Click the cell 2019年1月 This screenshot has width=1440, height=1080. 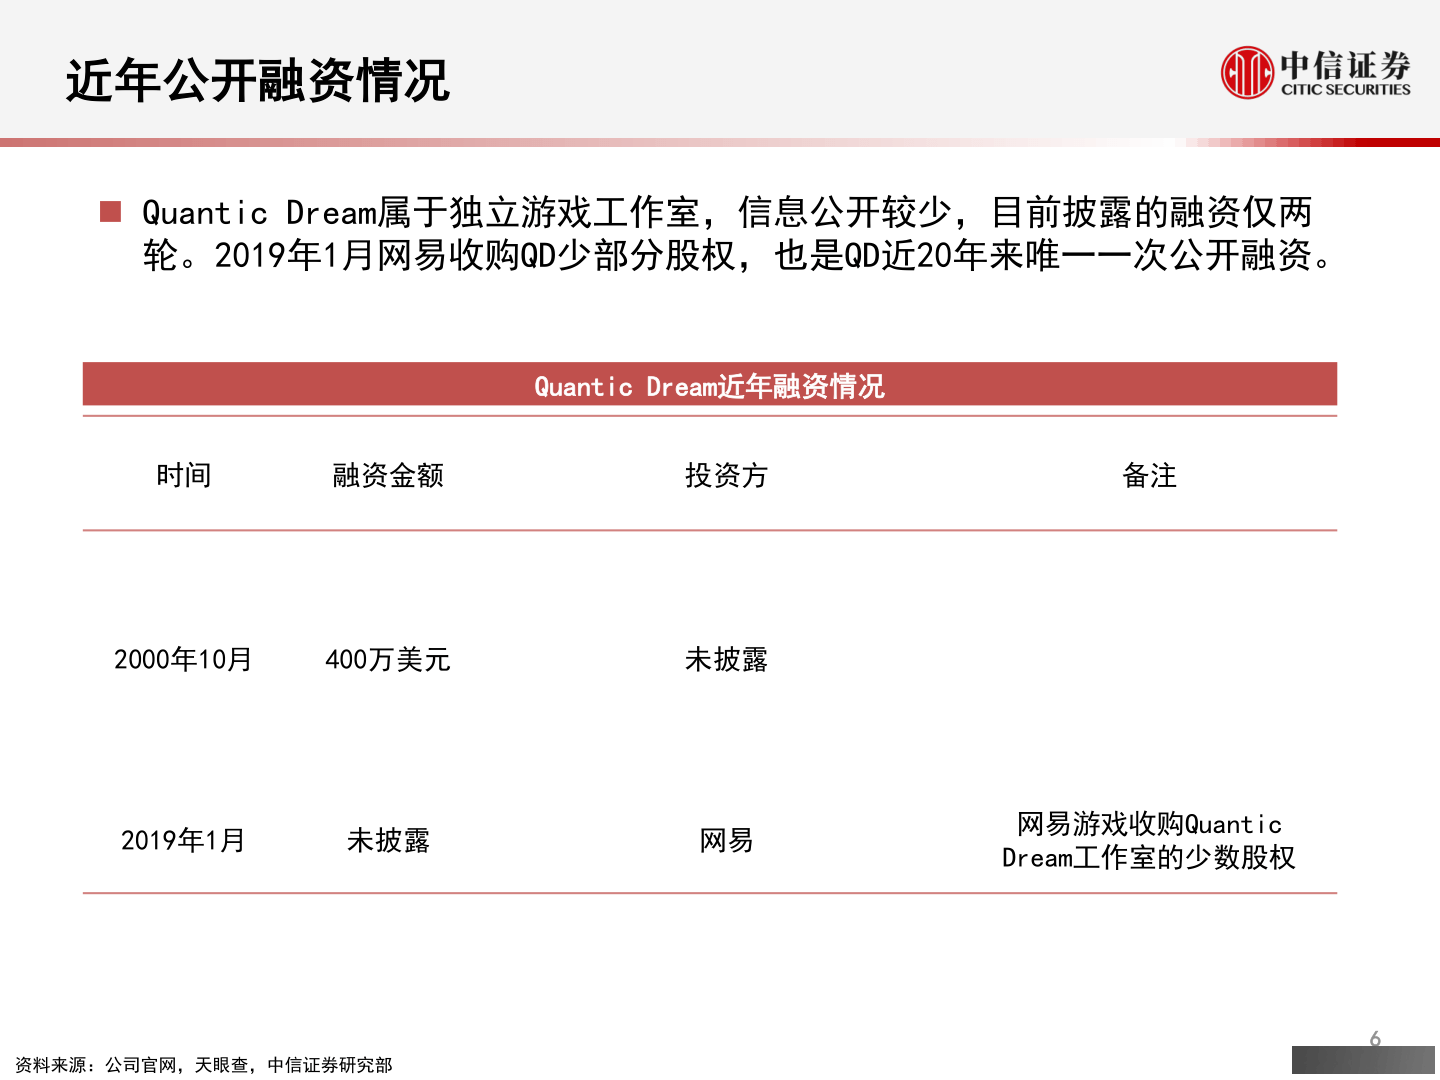pos(183,840)
